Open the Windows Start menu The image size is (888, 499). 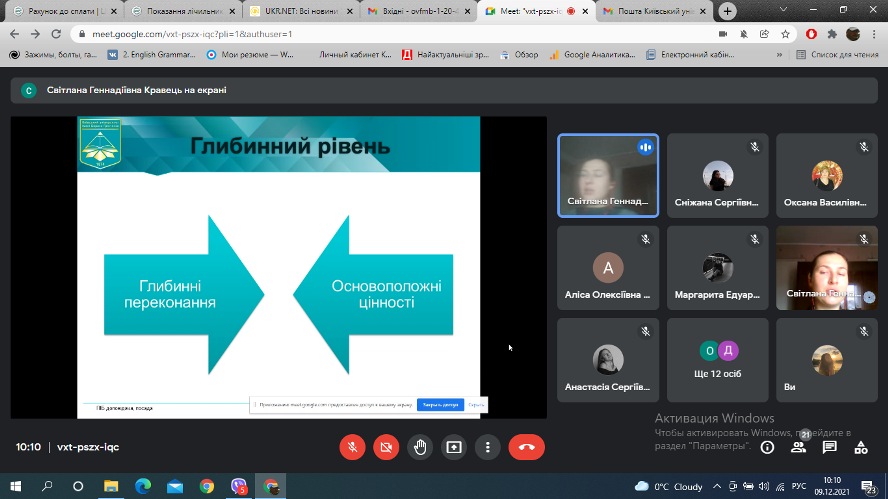(15, 486)
